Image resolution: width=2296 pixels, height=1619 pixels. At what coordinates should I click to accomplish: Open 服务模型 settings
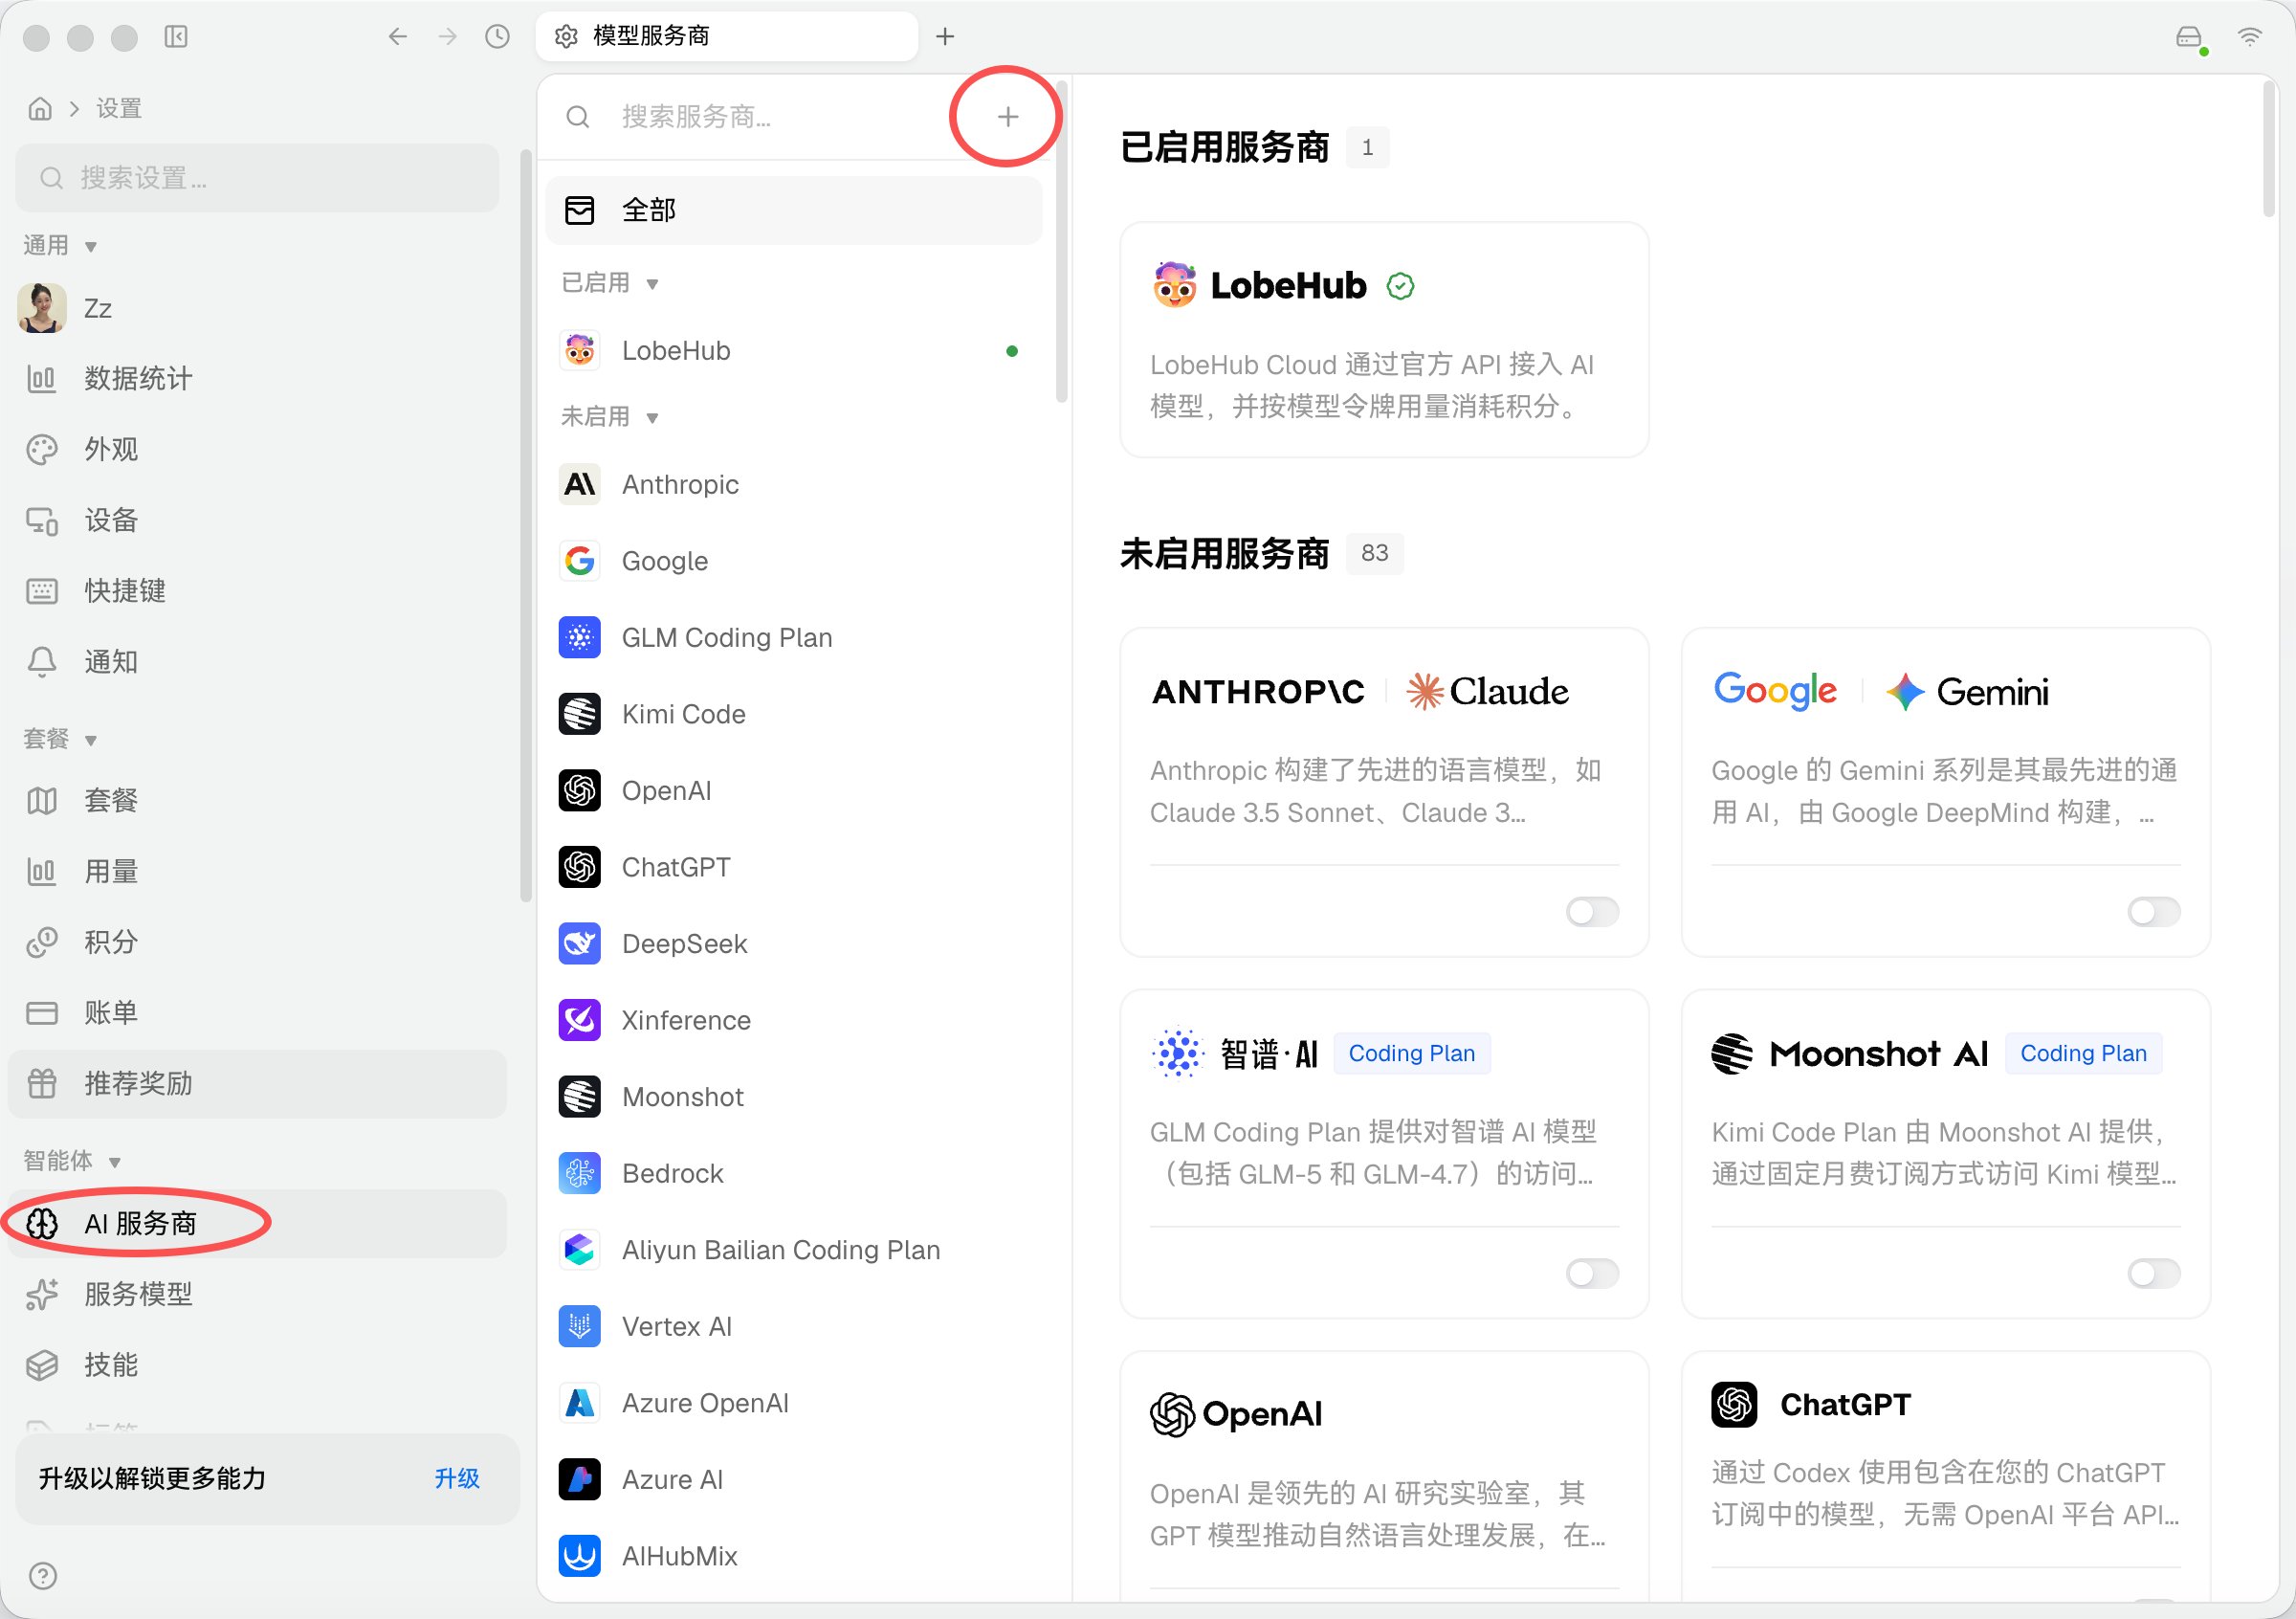(x=257, y=1294)
